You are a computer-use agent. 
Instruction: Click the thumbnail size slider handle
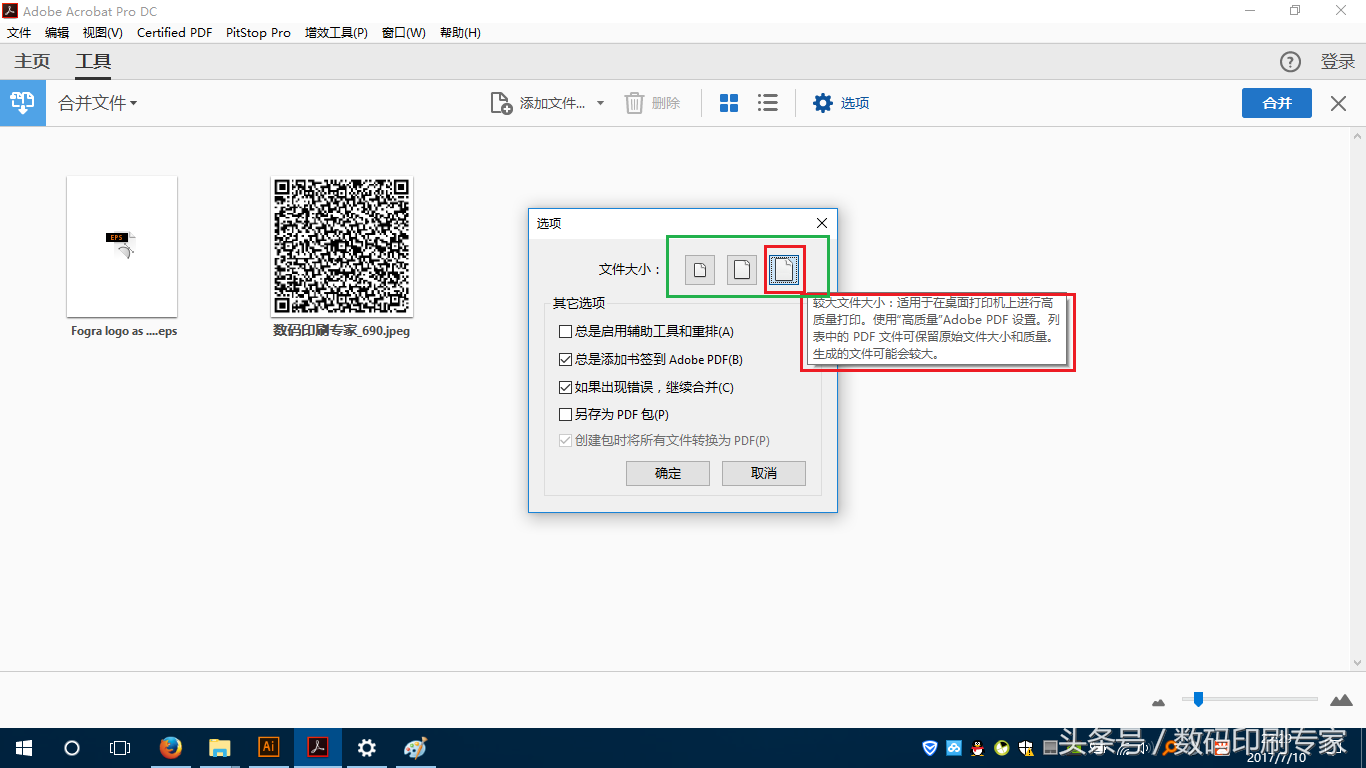point(1198,699)
